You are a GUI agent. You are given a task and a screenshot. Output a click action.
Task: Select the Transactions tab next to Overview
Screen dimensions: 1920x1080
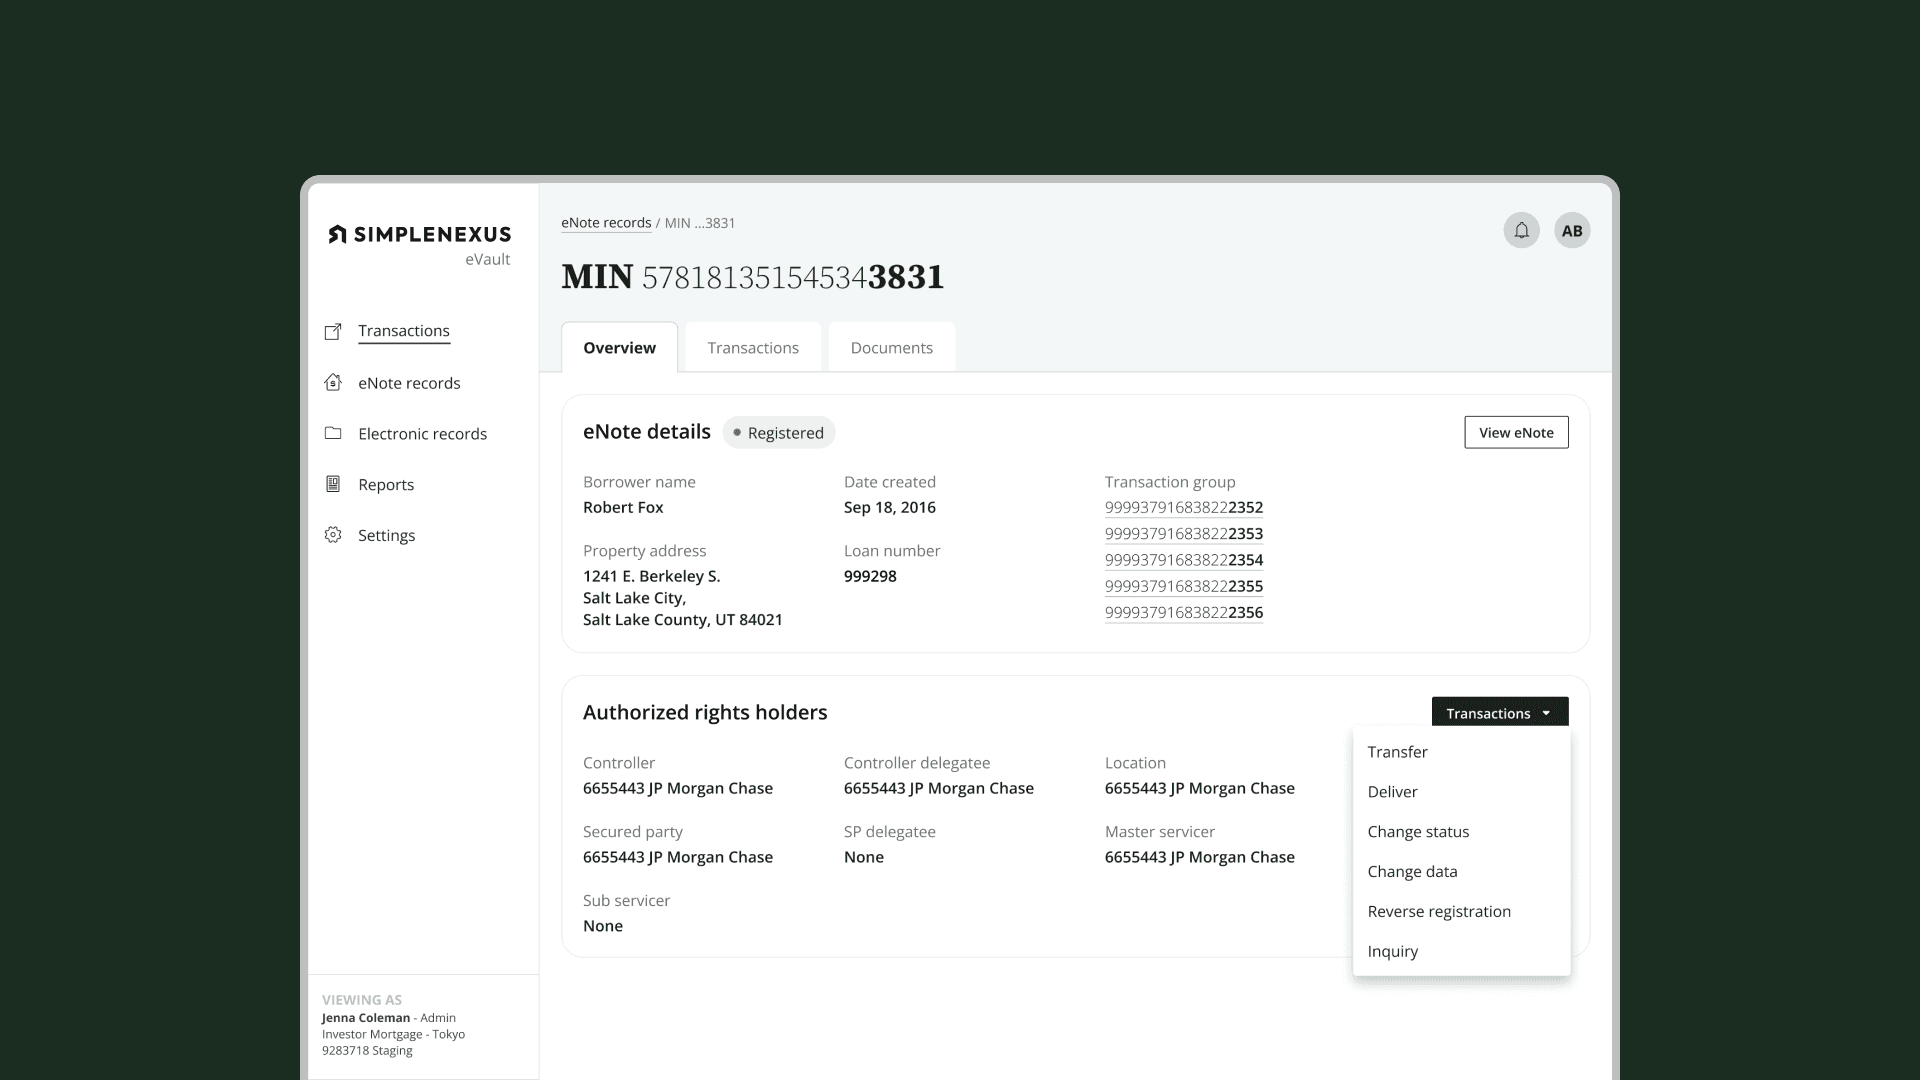pos(753,347)
